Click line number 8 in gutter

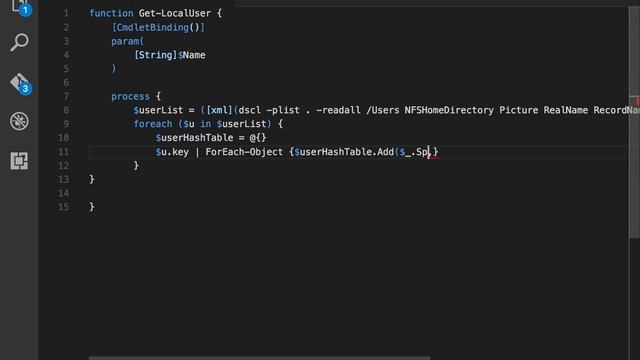coord(66,110)
